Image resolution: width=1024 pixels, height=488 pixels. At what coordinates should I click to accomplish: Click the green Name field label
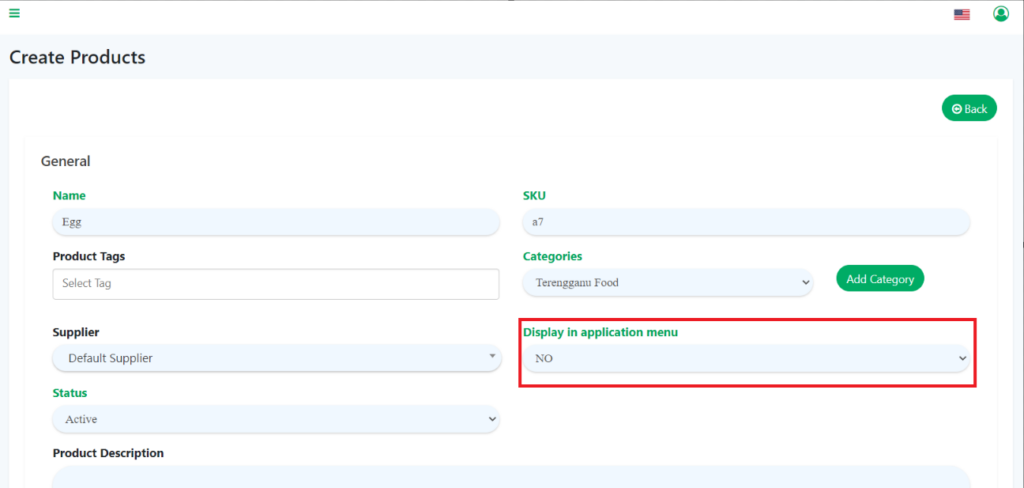[69, 196]
